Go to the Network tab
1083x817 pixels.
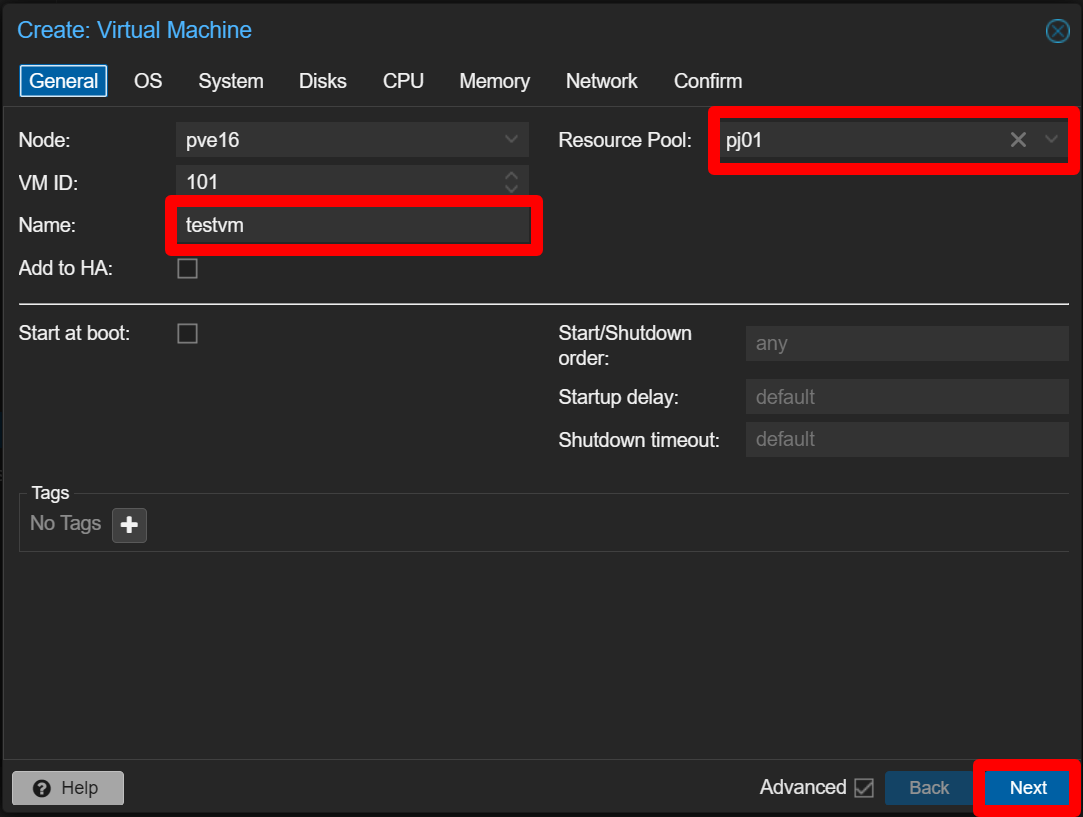click(x=601, y=81)
